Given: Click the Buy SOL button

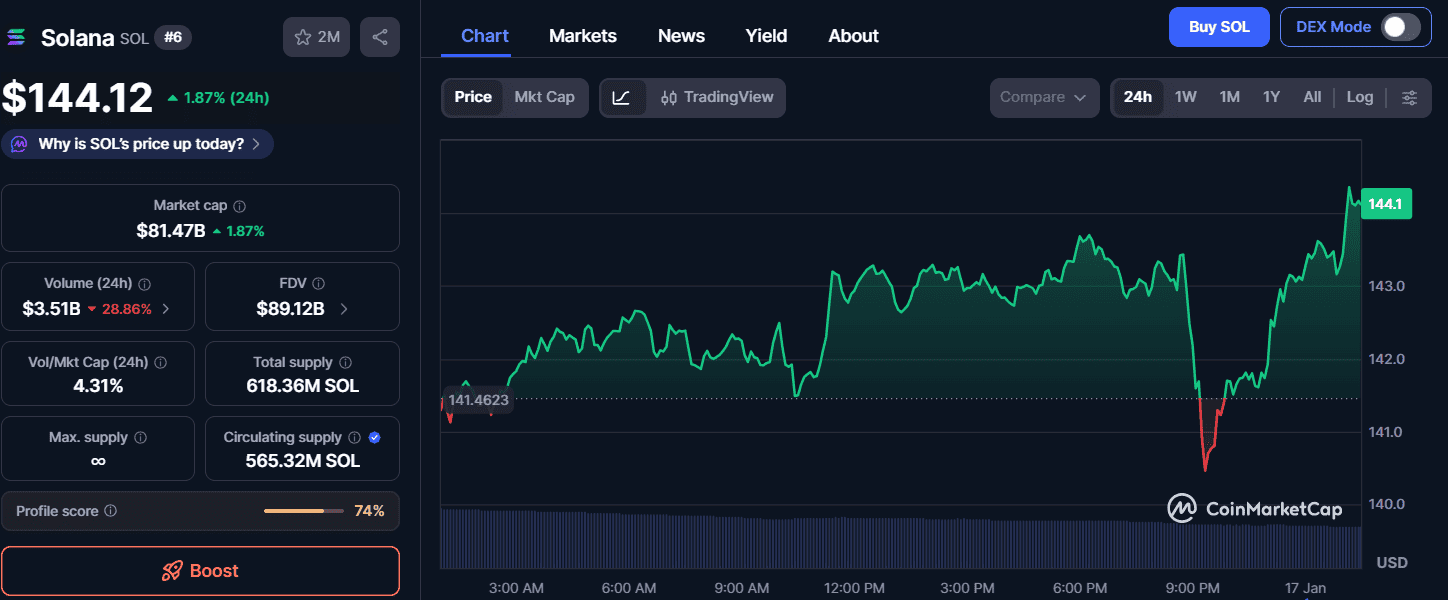Looking at the screenshot, I should pyautogui.click(x=1218, y=27).
